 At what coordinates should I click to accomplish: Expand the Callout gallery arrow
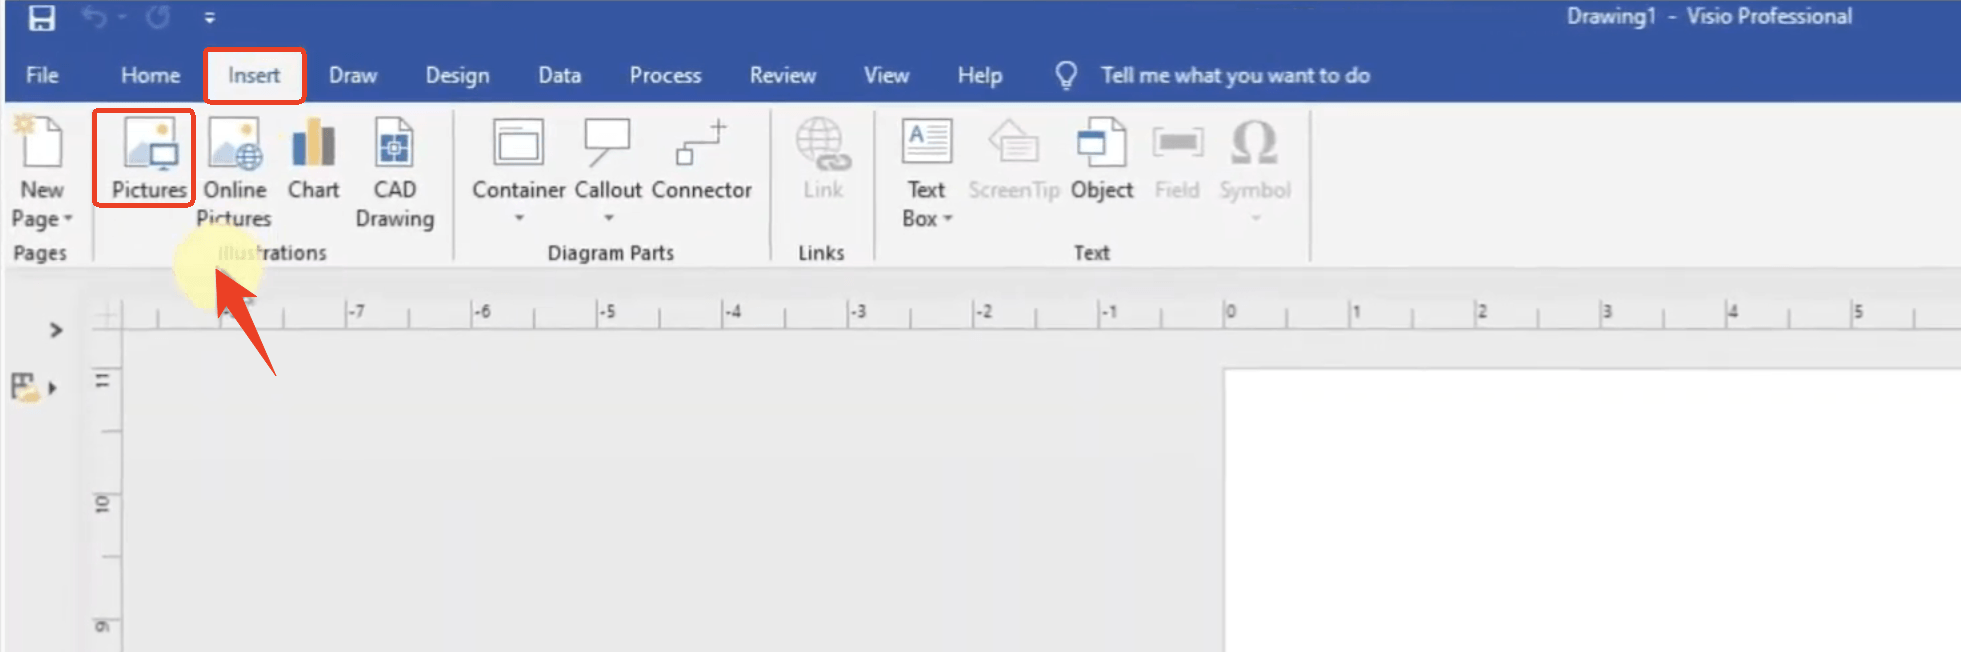pos(608,218)
